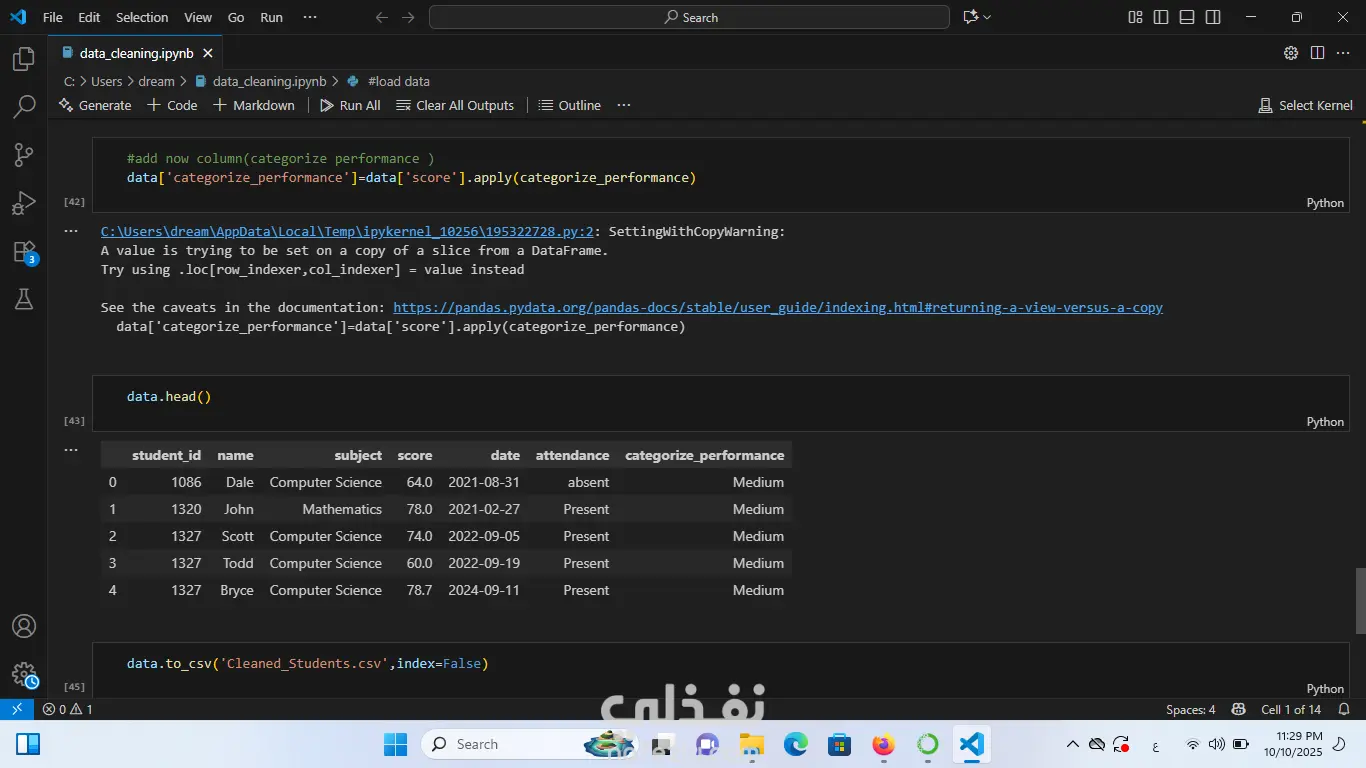Image resolution: width=1366 pixels, height=768 pixels.
Task: Open the Explorer view in activity bar
Action: (24, 60)
